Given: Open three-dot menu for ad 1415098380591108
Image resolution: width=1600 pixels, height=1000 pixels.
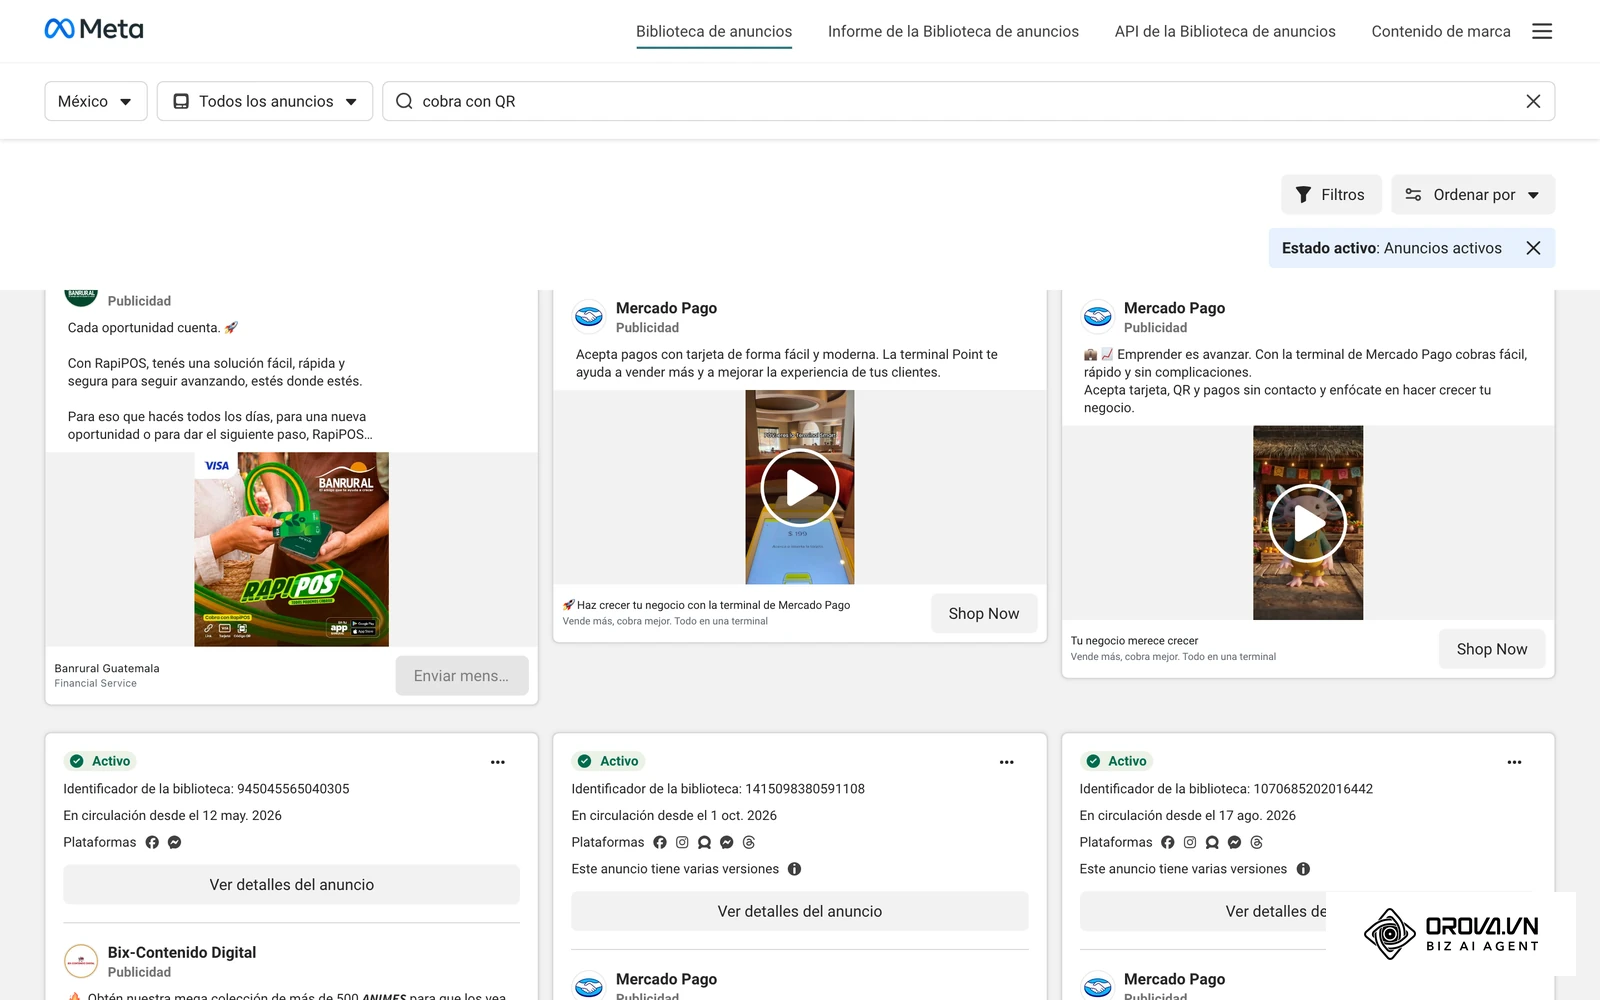Looking at the screenshot, I should 1007,762.
